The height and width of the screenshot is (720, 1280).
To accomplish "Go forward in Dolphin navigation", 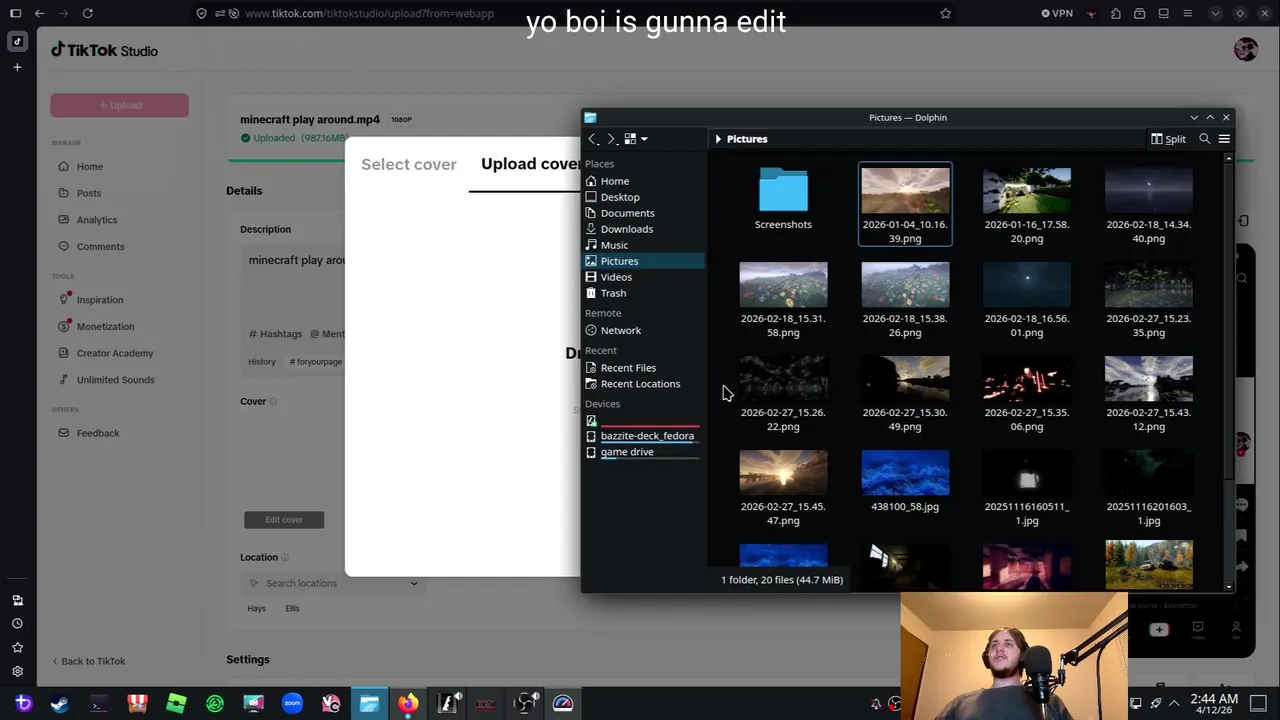I will click(x=611, y=139).
